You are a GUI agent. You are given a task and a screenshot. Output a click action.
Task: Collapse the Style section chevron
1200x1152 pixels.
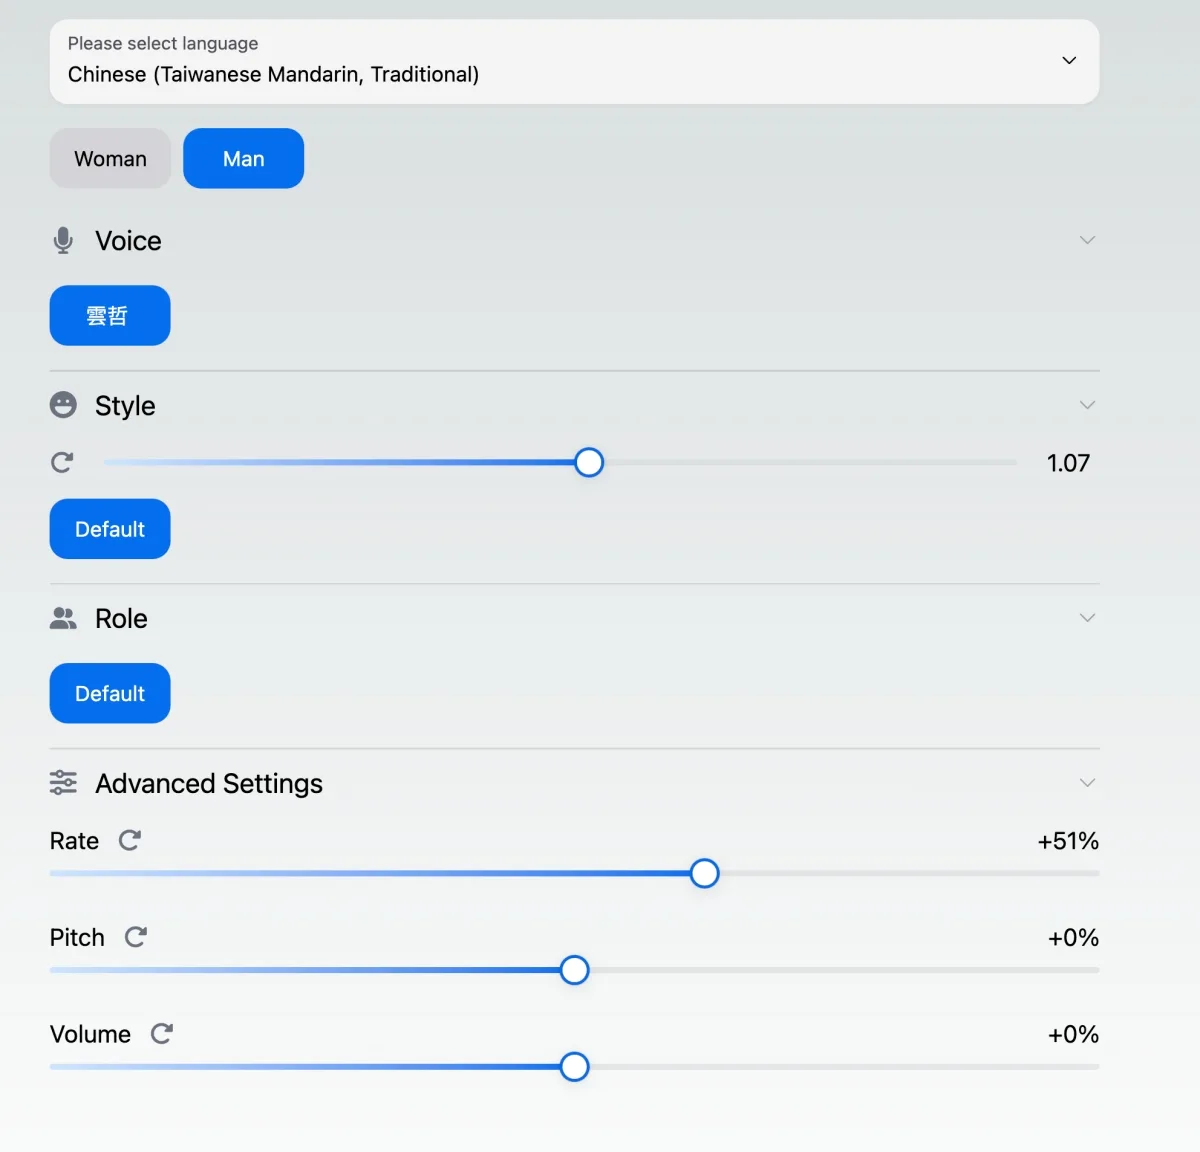1087,405
